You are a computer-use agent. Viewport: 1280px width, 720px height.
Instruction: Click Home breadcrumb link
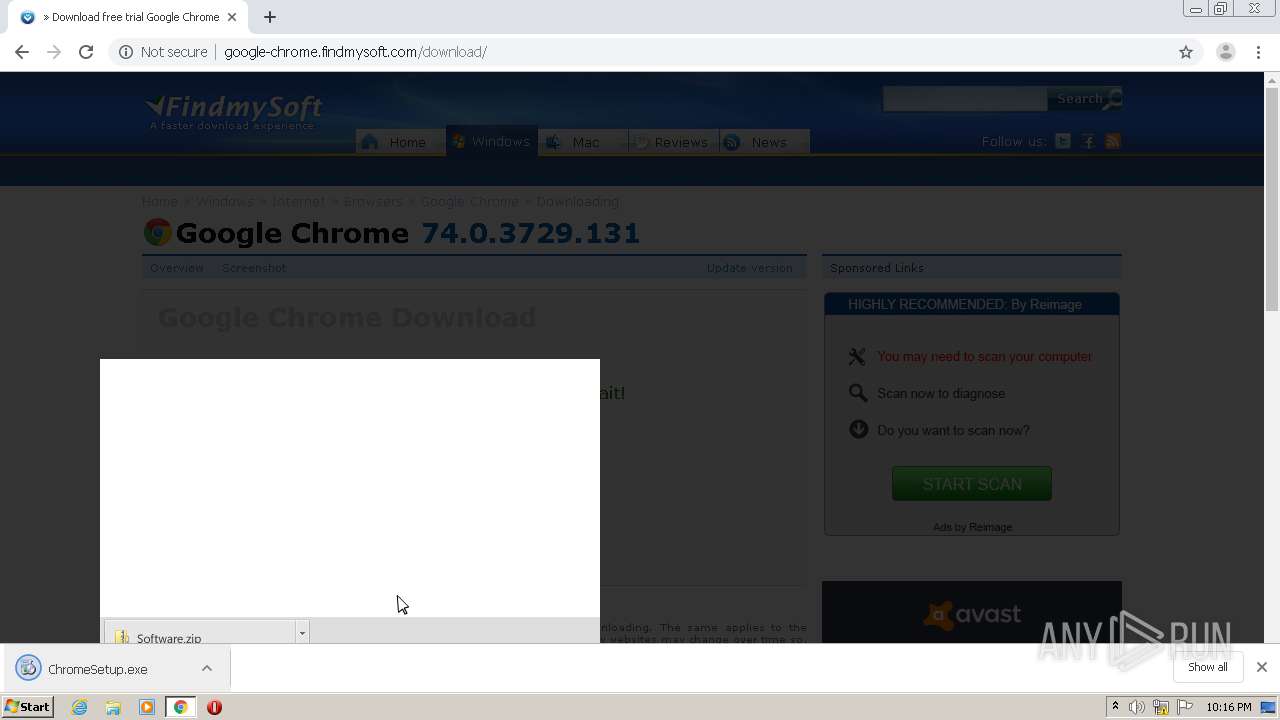[x=159, y=201]
